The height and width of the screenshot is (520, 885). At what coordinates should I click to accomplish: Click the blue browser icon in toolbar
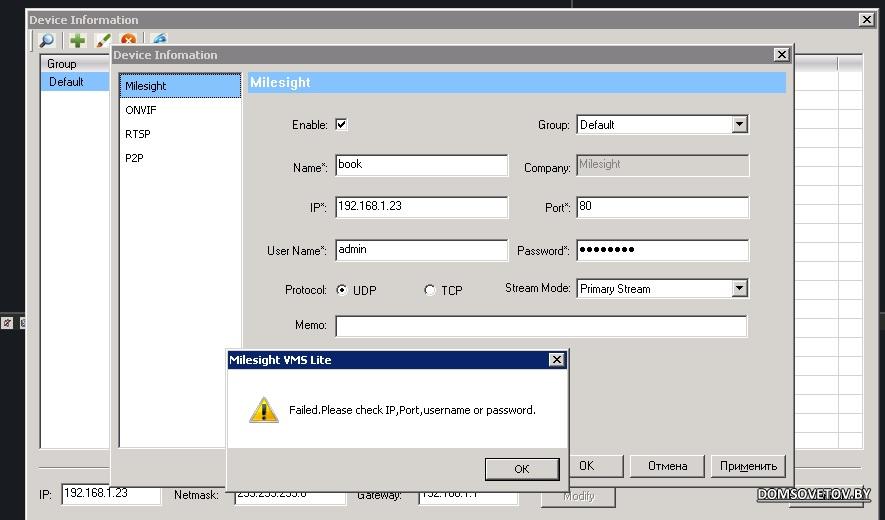point(160,38)
